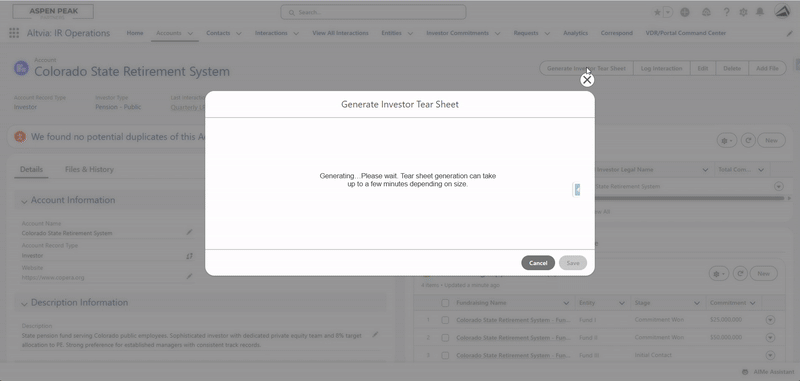Open the Accounts tab
The height and width of the screenshot is (381, 800).
pos(169,33)
